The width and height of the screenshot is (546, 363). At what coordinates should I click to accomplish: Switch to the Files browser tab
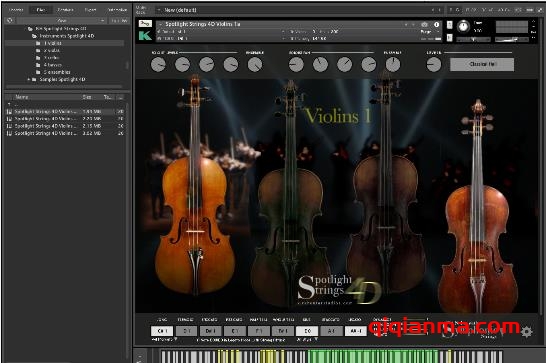pos(41,10)
